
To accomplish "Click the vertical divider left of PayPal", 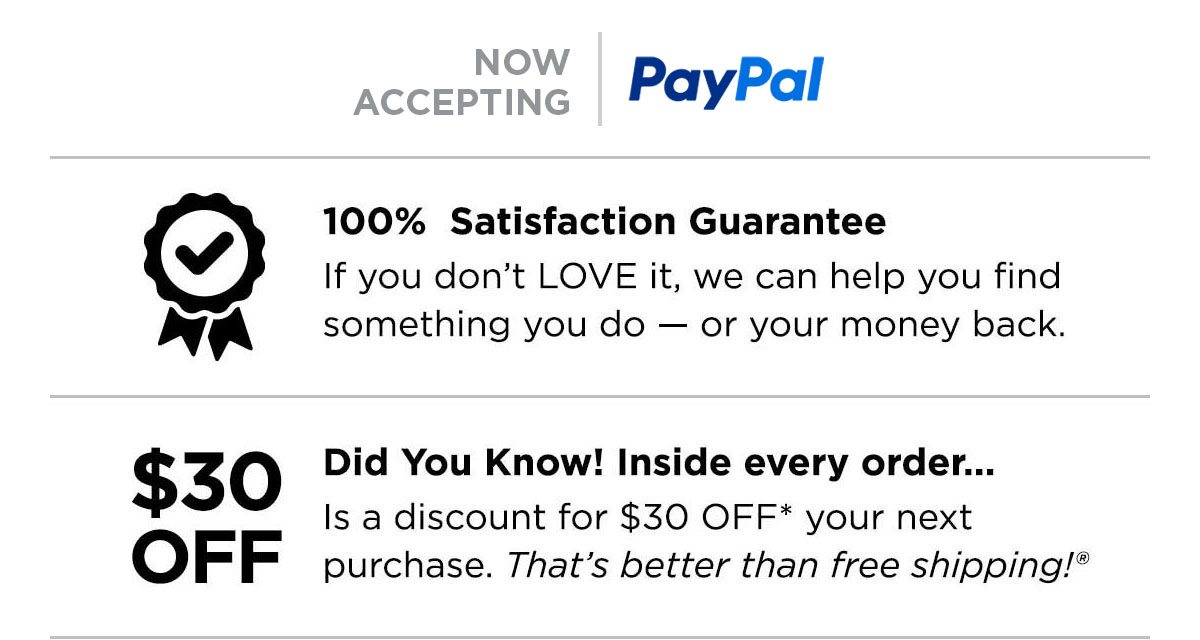I will (600, 79).
